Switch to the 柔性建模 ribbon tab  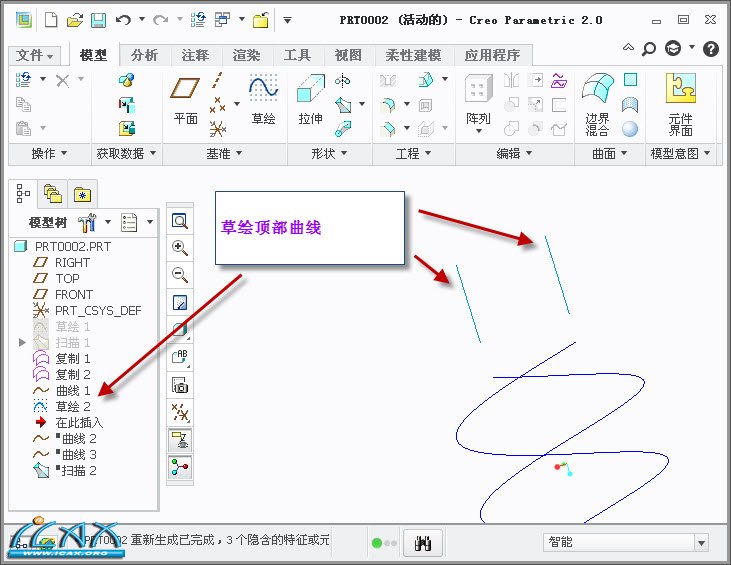[x=413, y=55]
